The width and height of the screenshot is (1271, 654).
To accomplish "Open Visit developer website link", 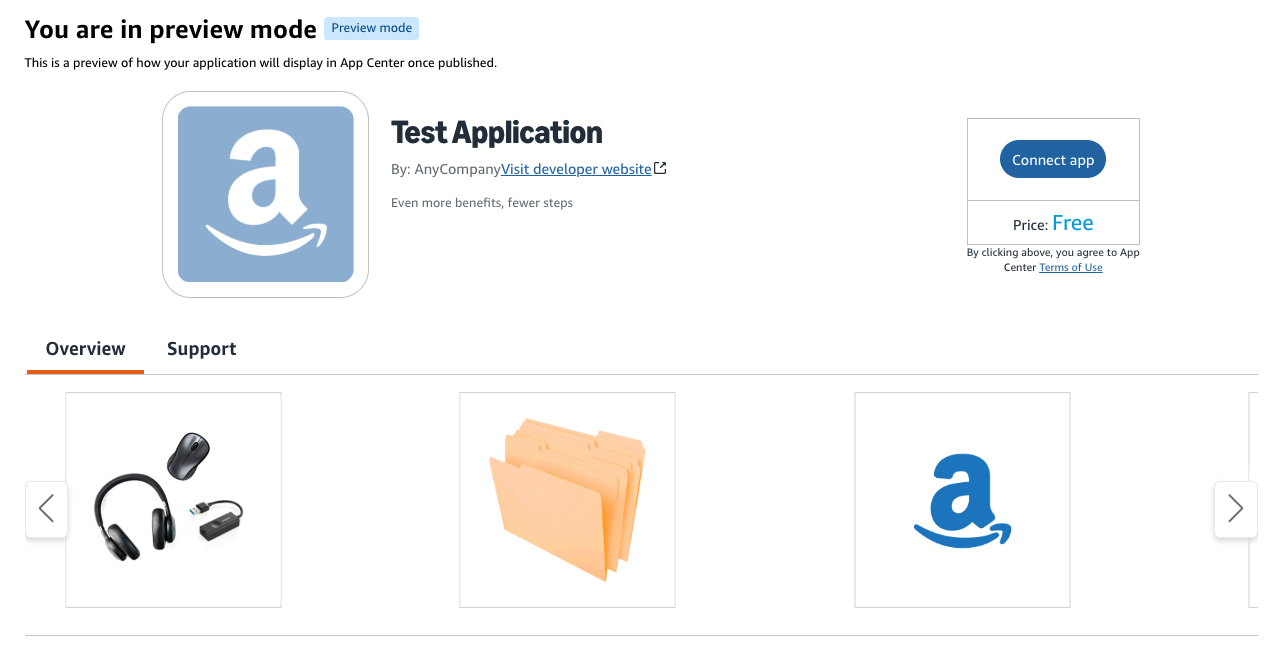I will tap(576, 169).
